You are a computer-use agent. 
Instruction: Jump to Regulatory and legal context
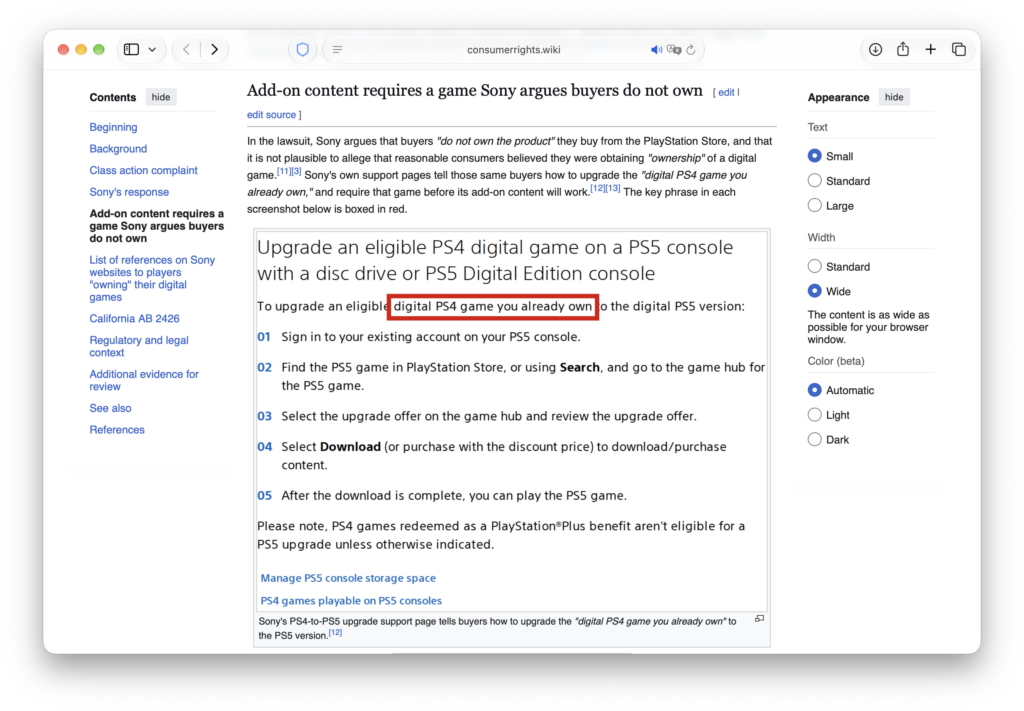[x=138, y=346]
